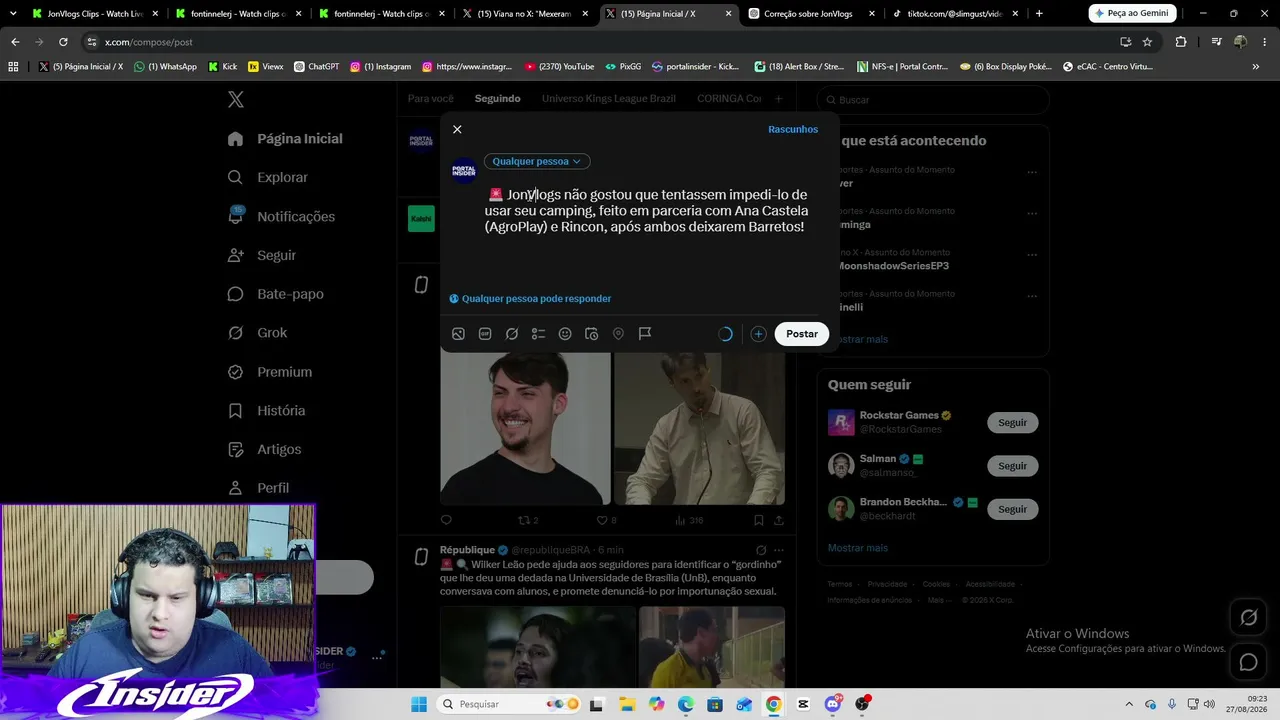Click the address bar showing x.com/compose/post
Image resolution: width=1280 pixels, height=720 pixels.
[x=600, y=42]
